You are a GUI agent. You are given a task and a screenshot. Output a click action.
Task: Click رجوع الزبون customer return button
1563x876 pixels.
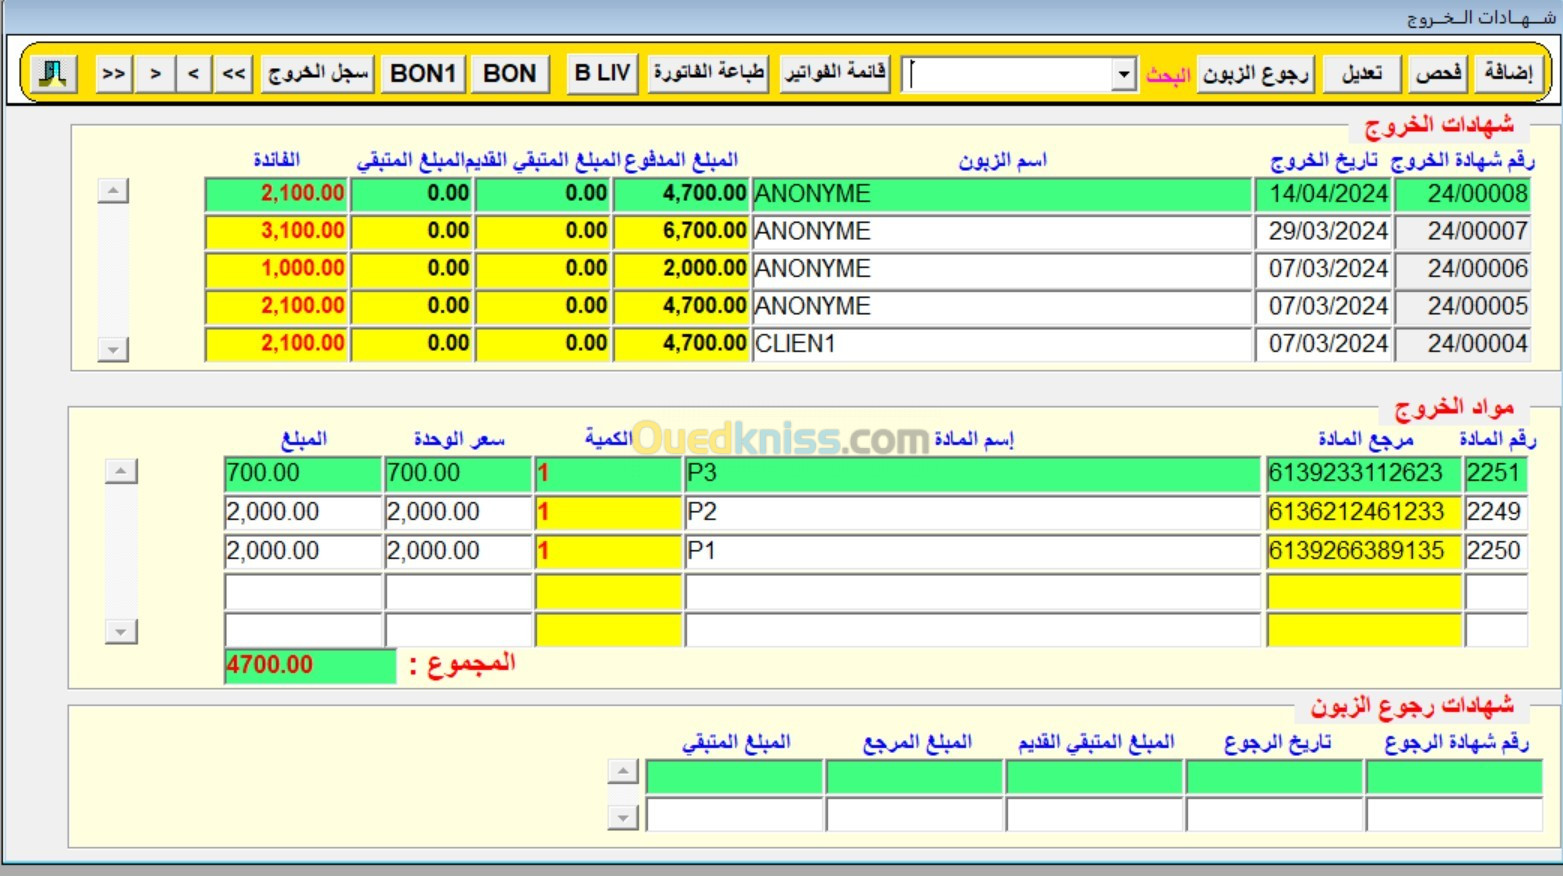pyautogui.click(x=1255, y=73)
